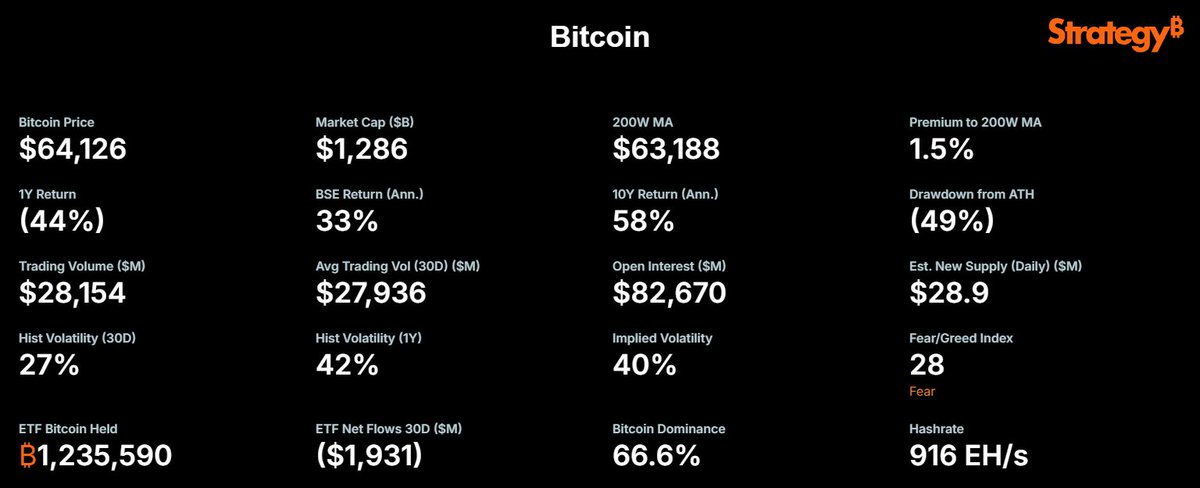Select the Drawdown from ATH (49%) value
The height and width of the screenshot is (488, 1200).
click(x=950, y=222)
